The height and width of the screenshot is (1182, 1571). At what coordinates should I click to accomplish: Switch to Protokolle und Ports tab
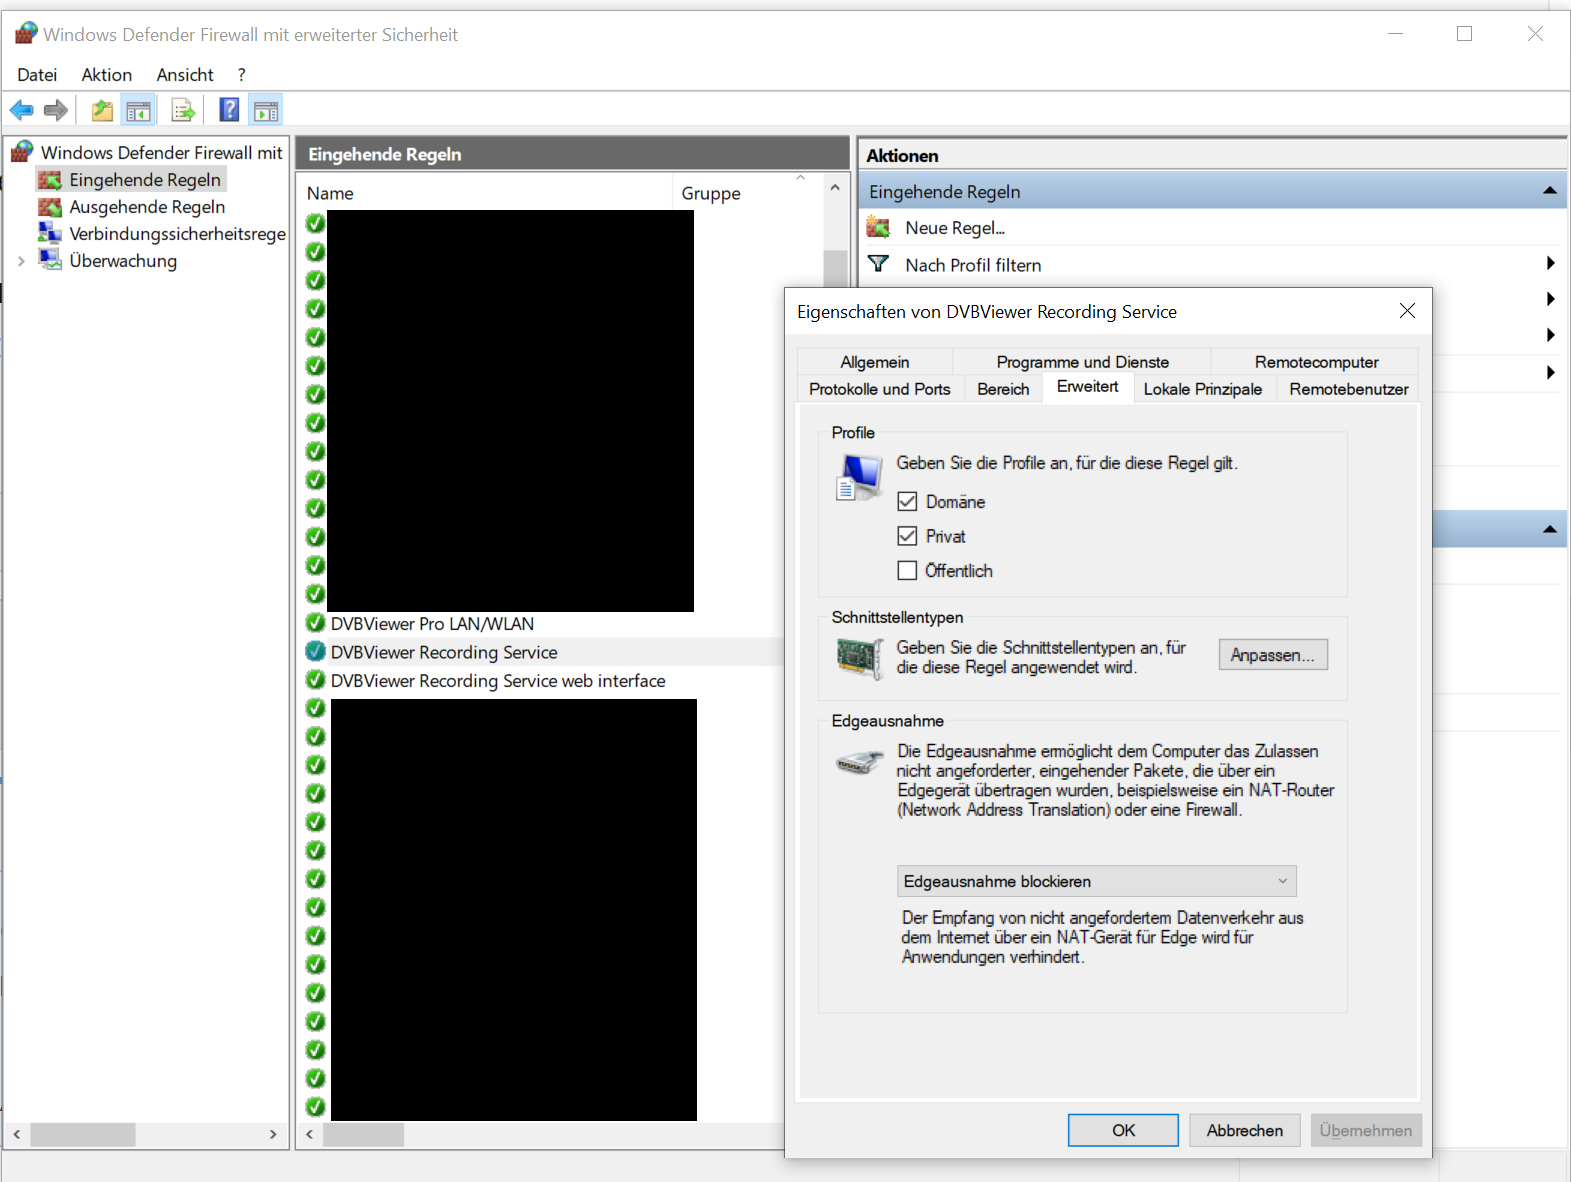[880, 389]
